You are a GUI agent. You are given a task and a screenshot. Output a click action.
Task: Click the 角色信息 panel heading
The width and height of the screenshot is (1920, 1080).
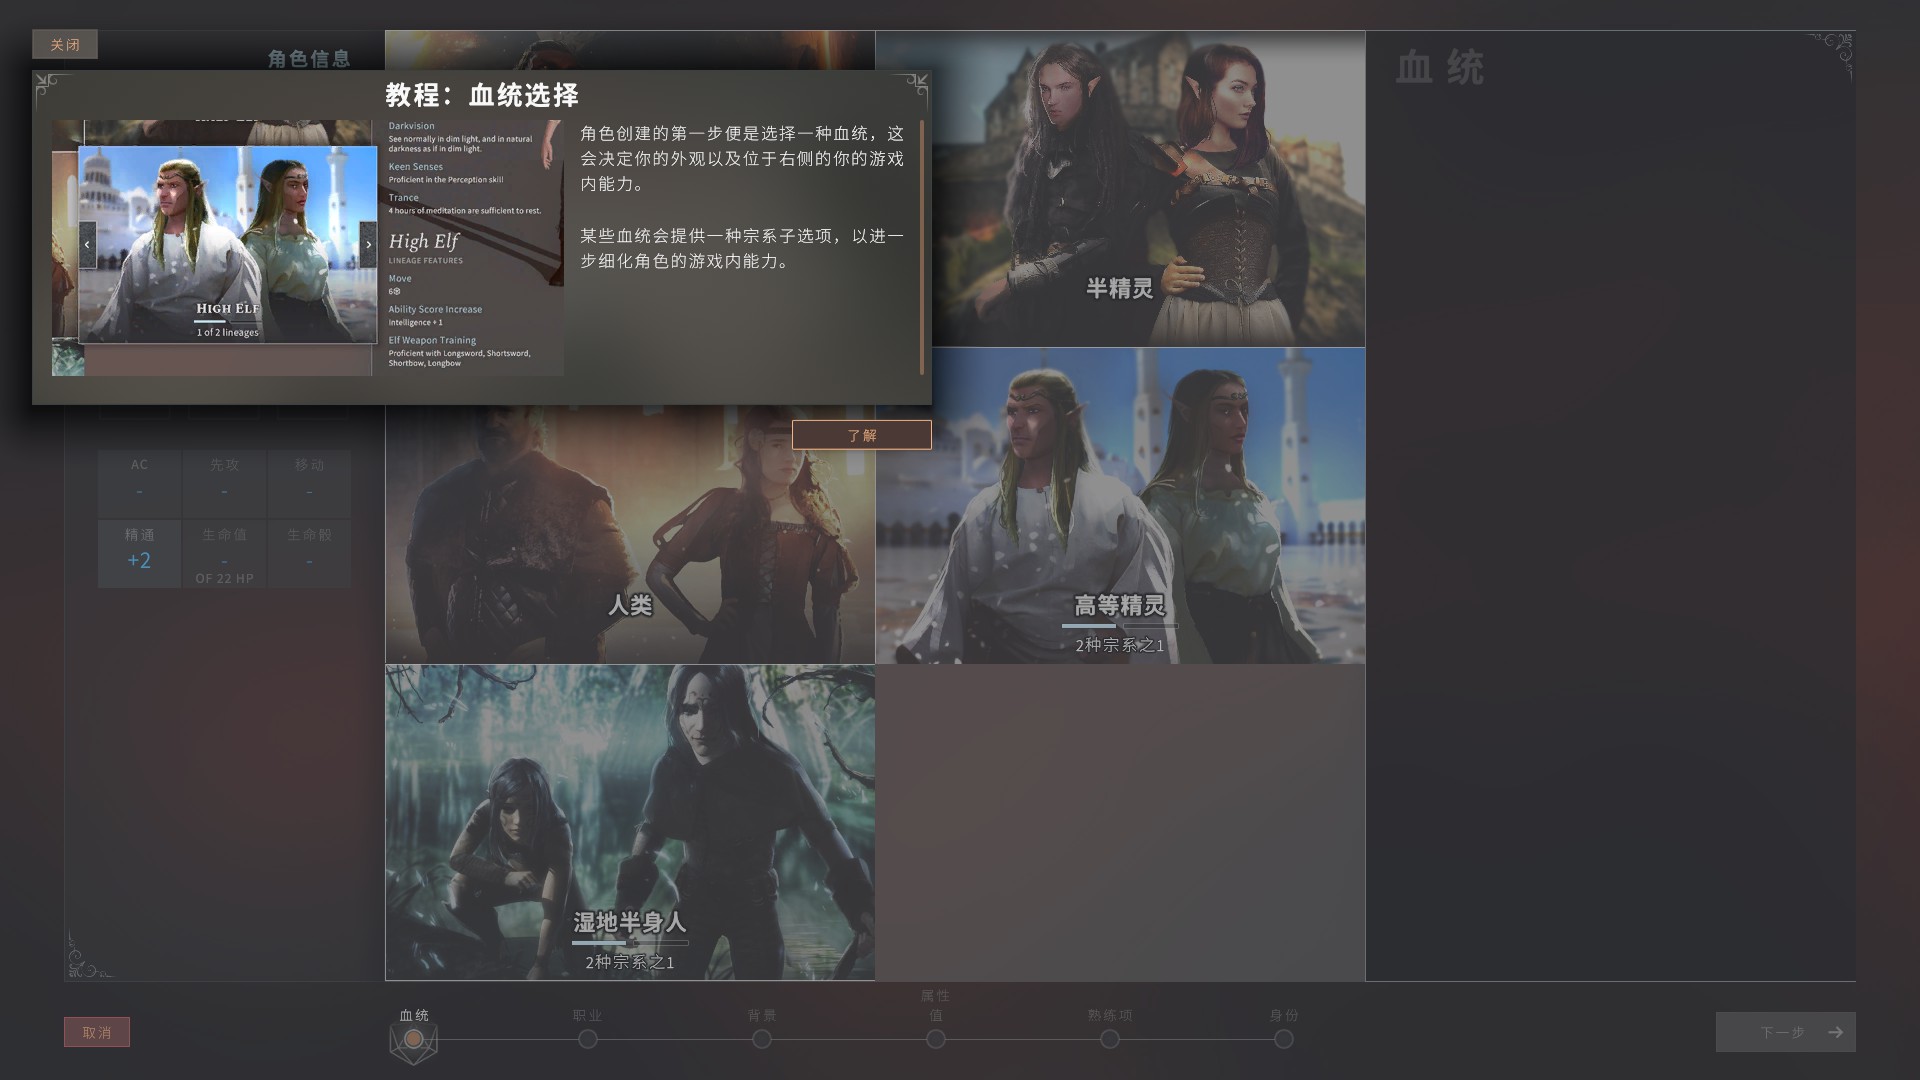pos(309,59)
